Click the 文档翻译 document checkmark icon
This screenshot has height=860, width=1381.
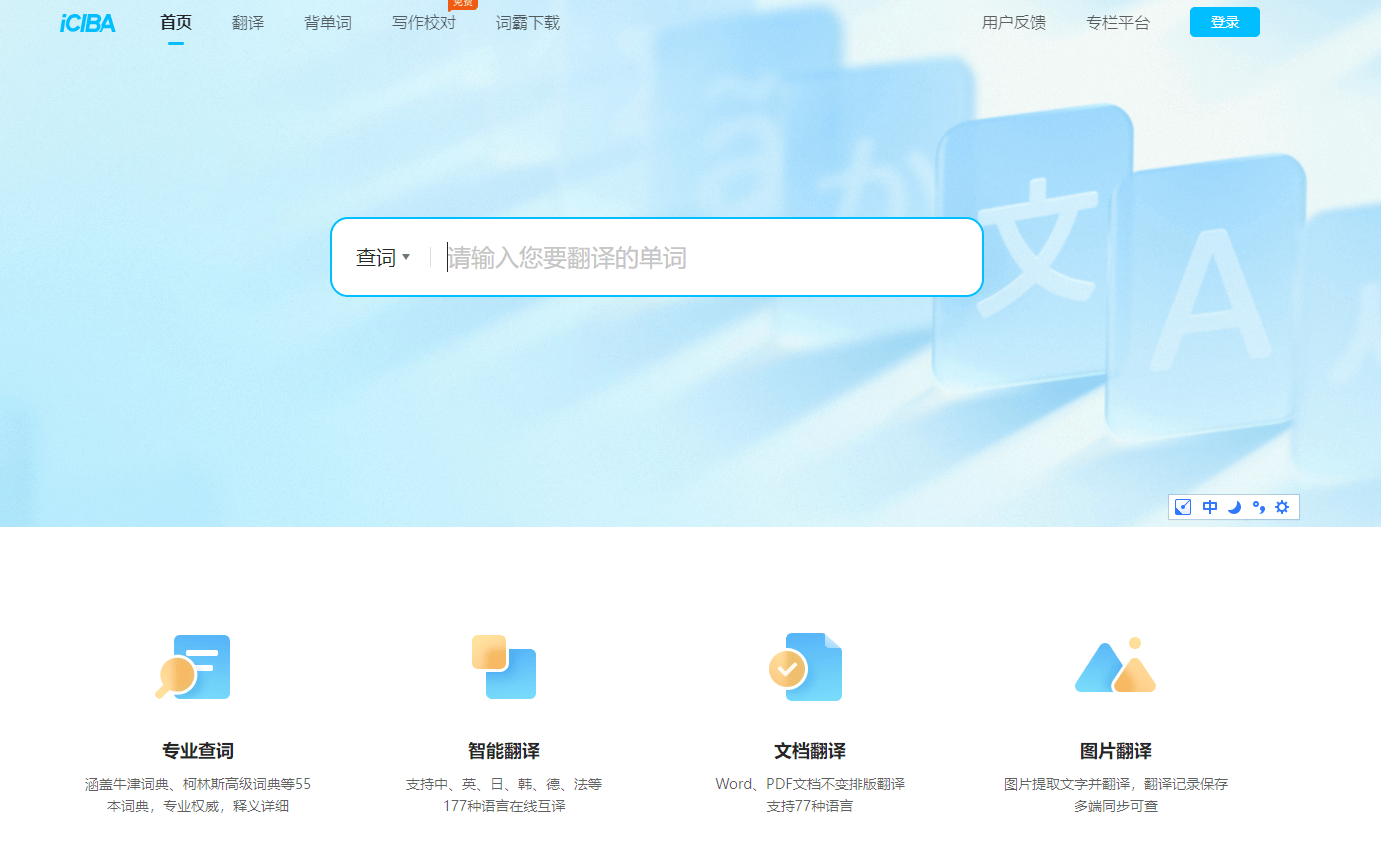pyautogui.click(x=804, y=667)
